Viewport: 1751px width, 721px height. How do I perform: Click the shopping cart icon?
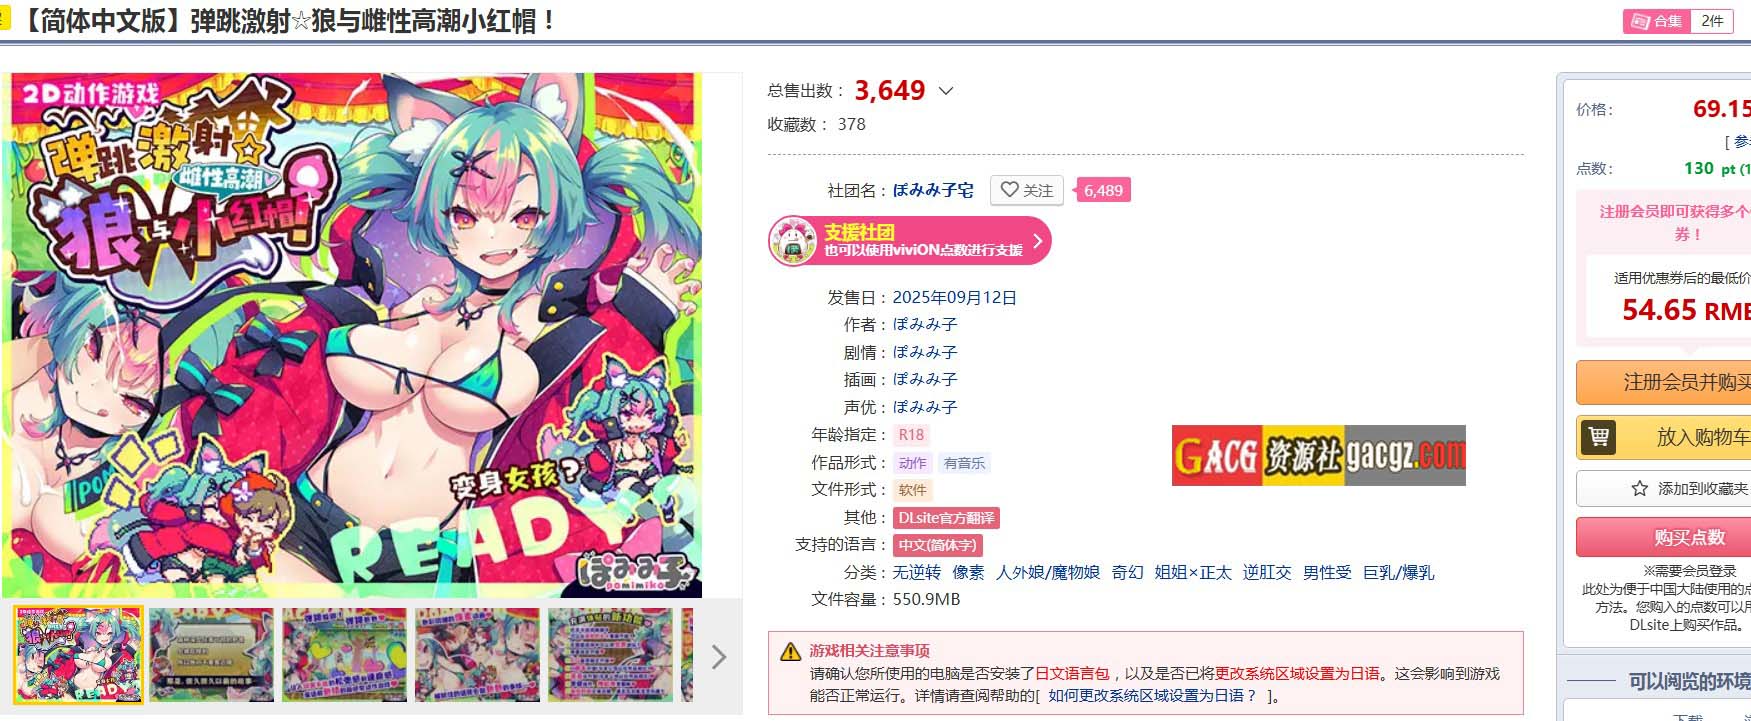click(1599, 437)
